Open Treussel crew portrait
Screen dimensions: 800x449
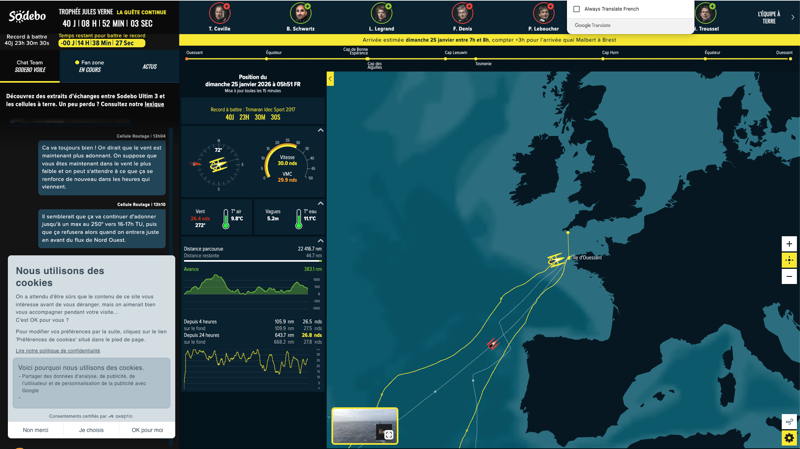[705, 14]
